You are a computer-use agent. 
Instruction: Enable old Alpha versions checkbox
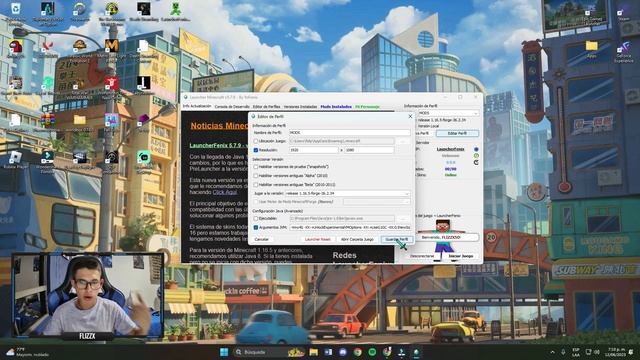coord(256,176)
